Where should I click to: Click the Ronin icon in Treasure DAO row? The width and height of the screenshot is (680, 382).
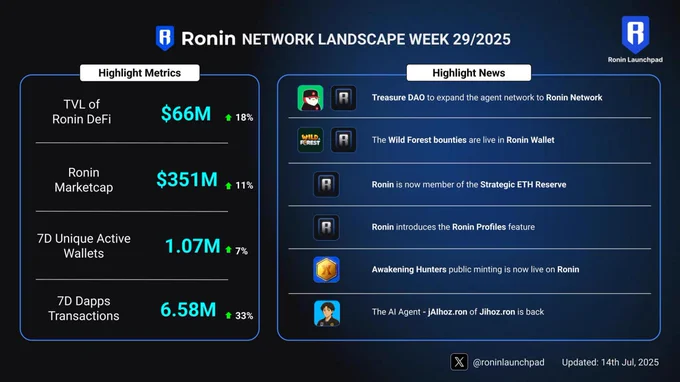tap(343, 98)
